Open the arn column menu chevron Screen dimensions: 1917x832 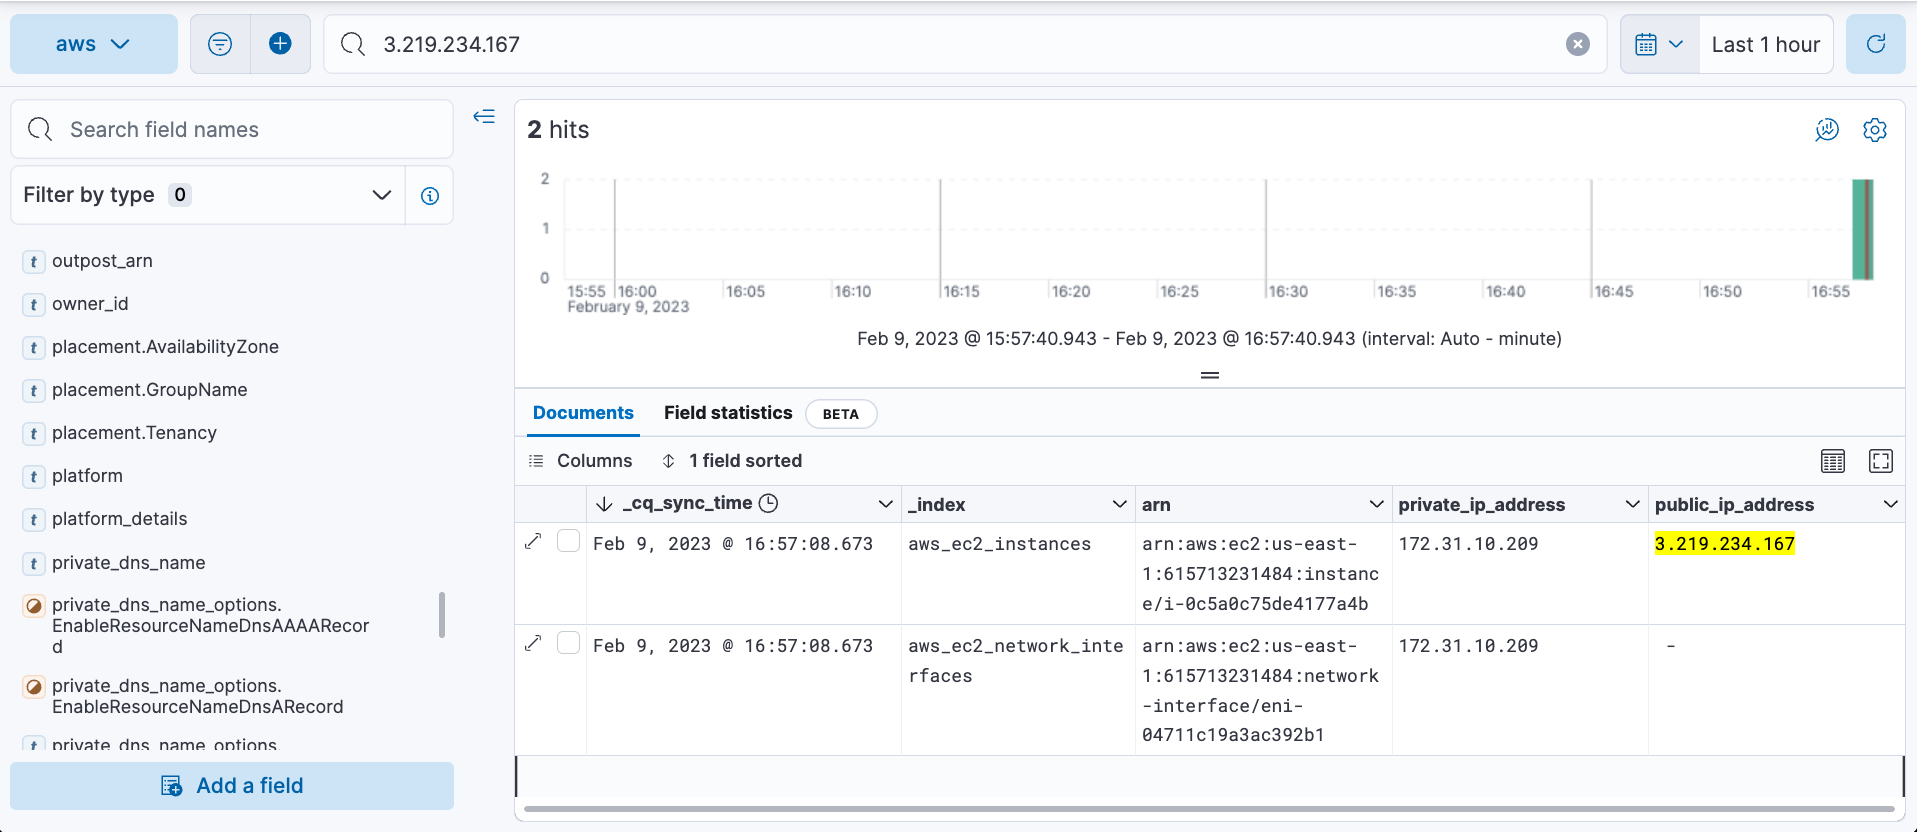coord(1376,504)
